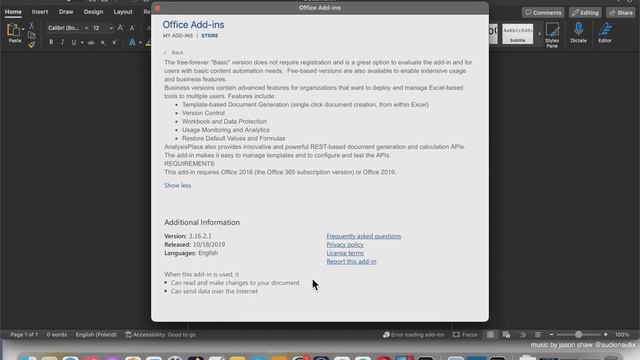The image size is (640, 360).
Task: Select Outline view icon
Action: point(522,335)
